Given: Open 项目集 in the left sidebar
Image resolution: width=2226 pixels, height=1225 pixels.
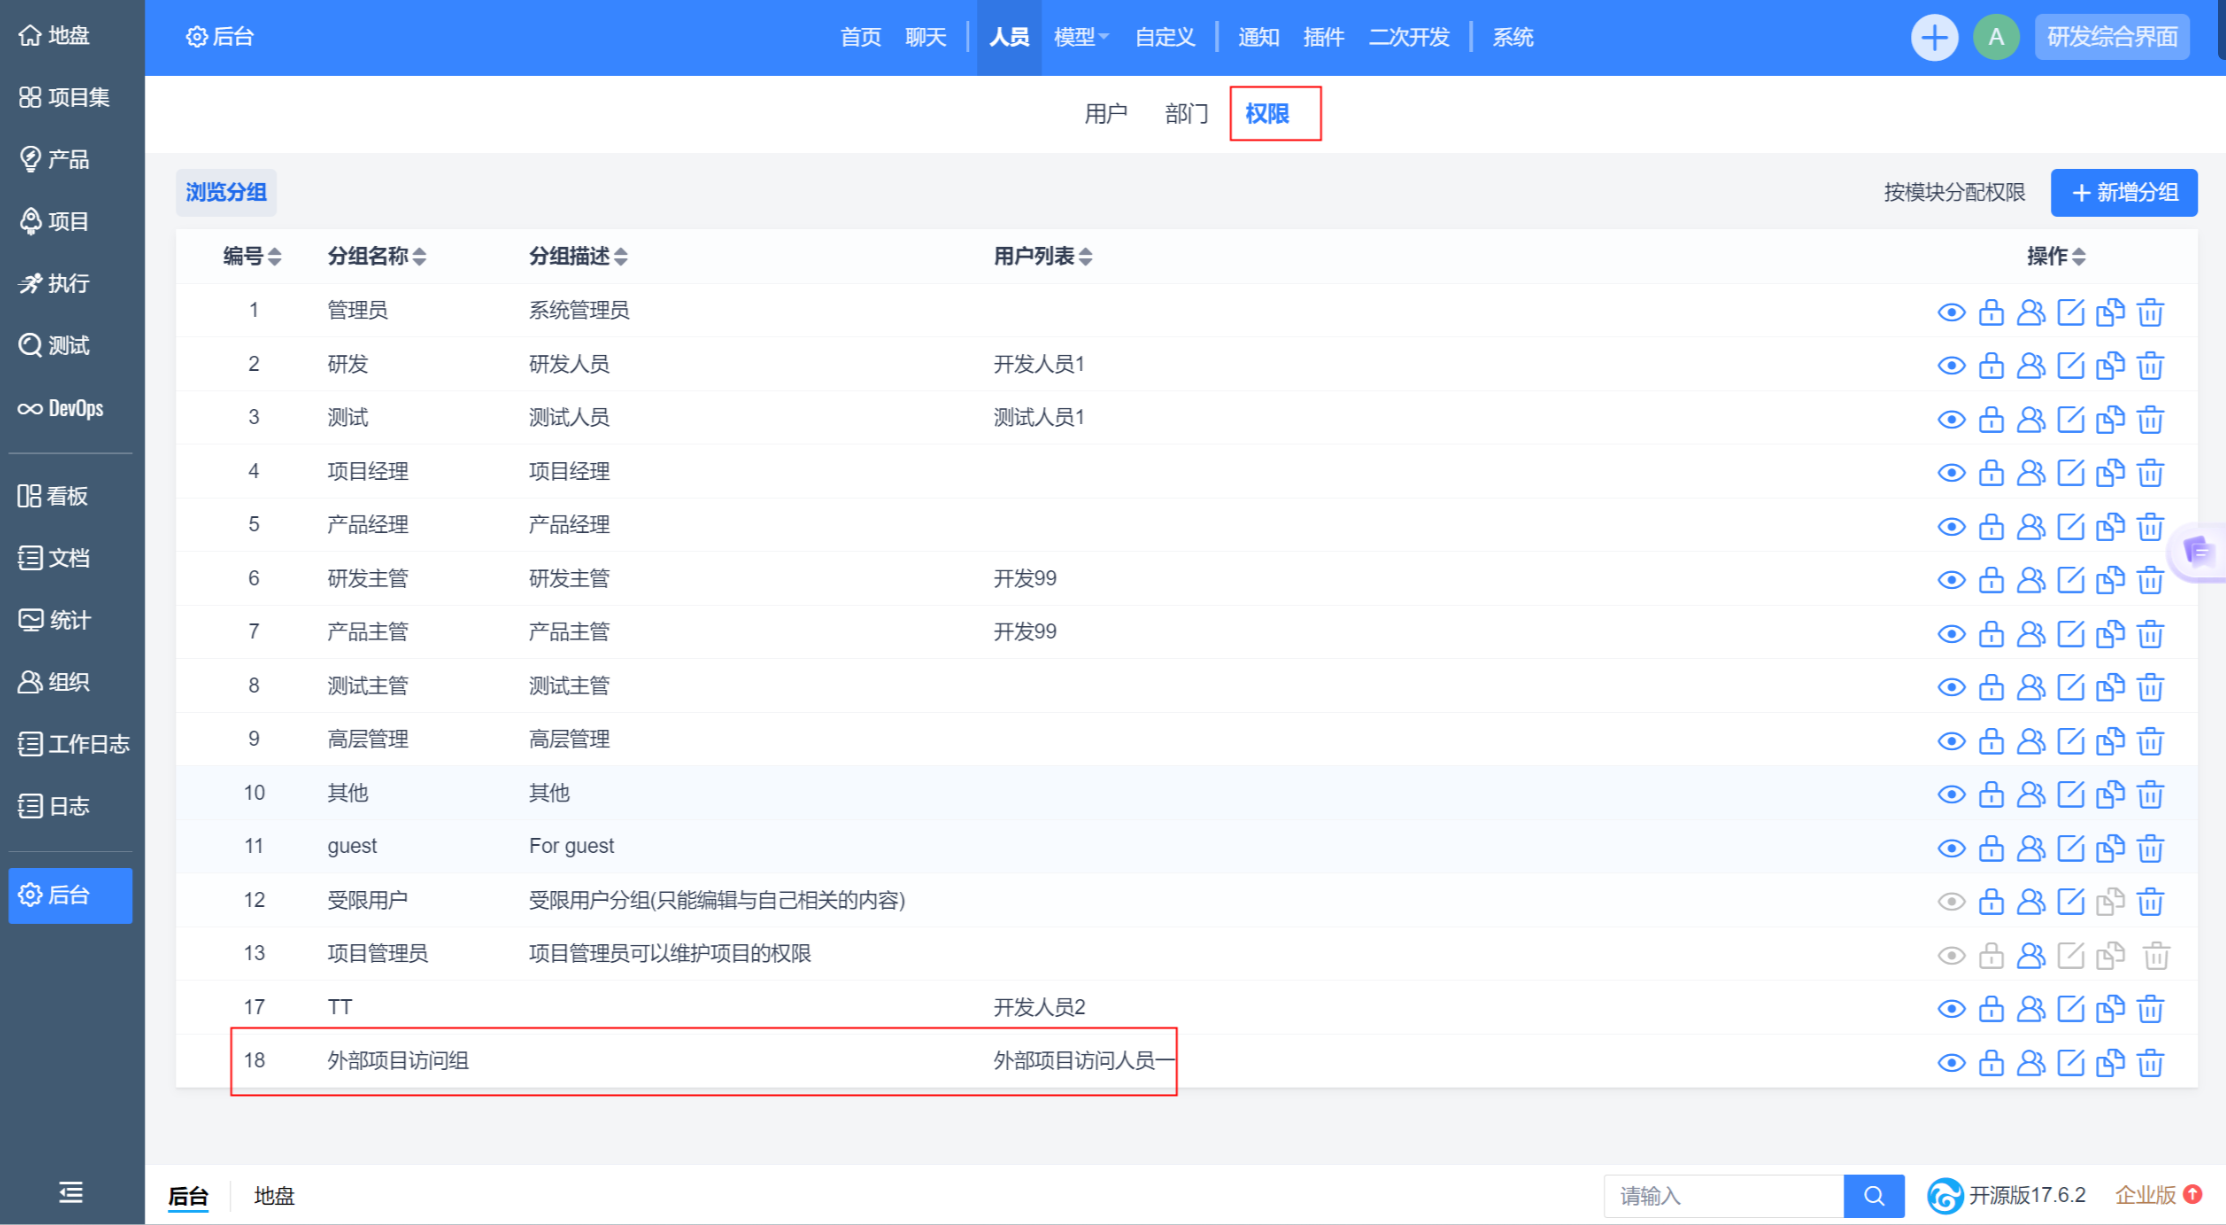Looking at the screenshot, I should coord(65,97).
